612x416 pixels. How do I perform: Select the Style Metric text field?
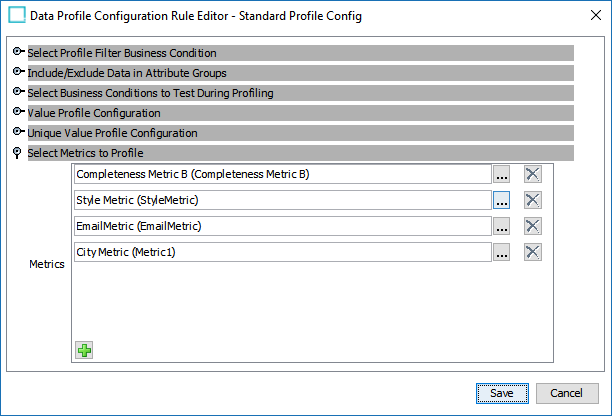coord(283,200)
